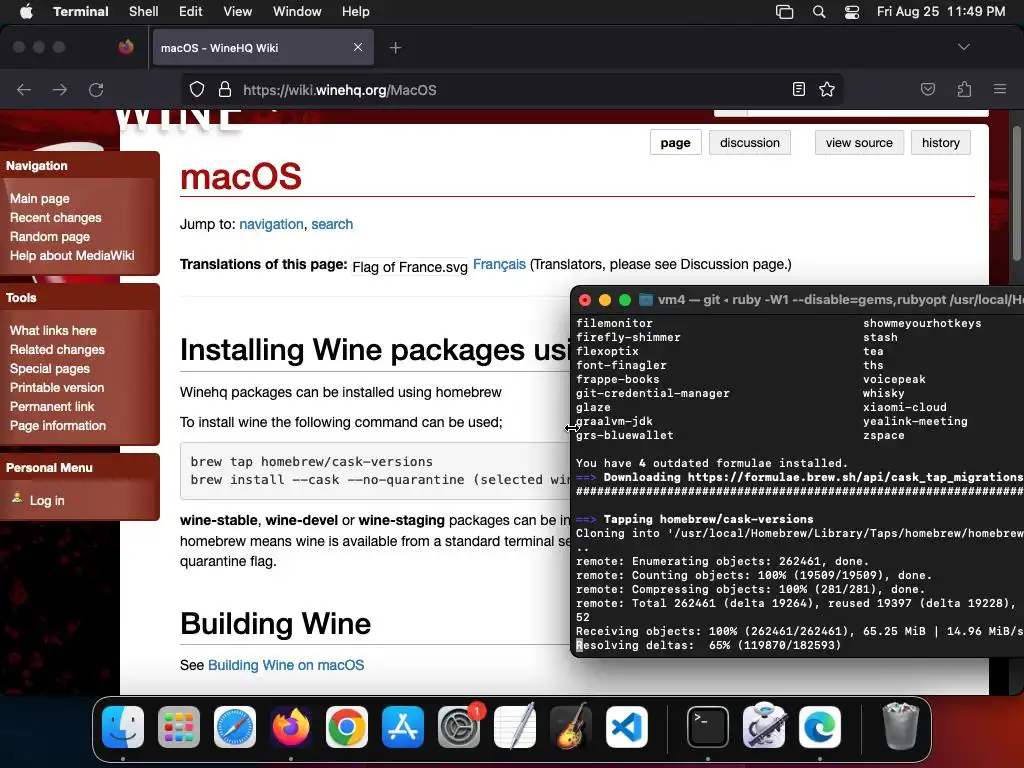Go forward to next page
The width and height of the screenshot is (1024, 768).
coord(60,89)
